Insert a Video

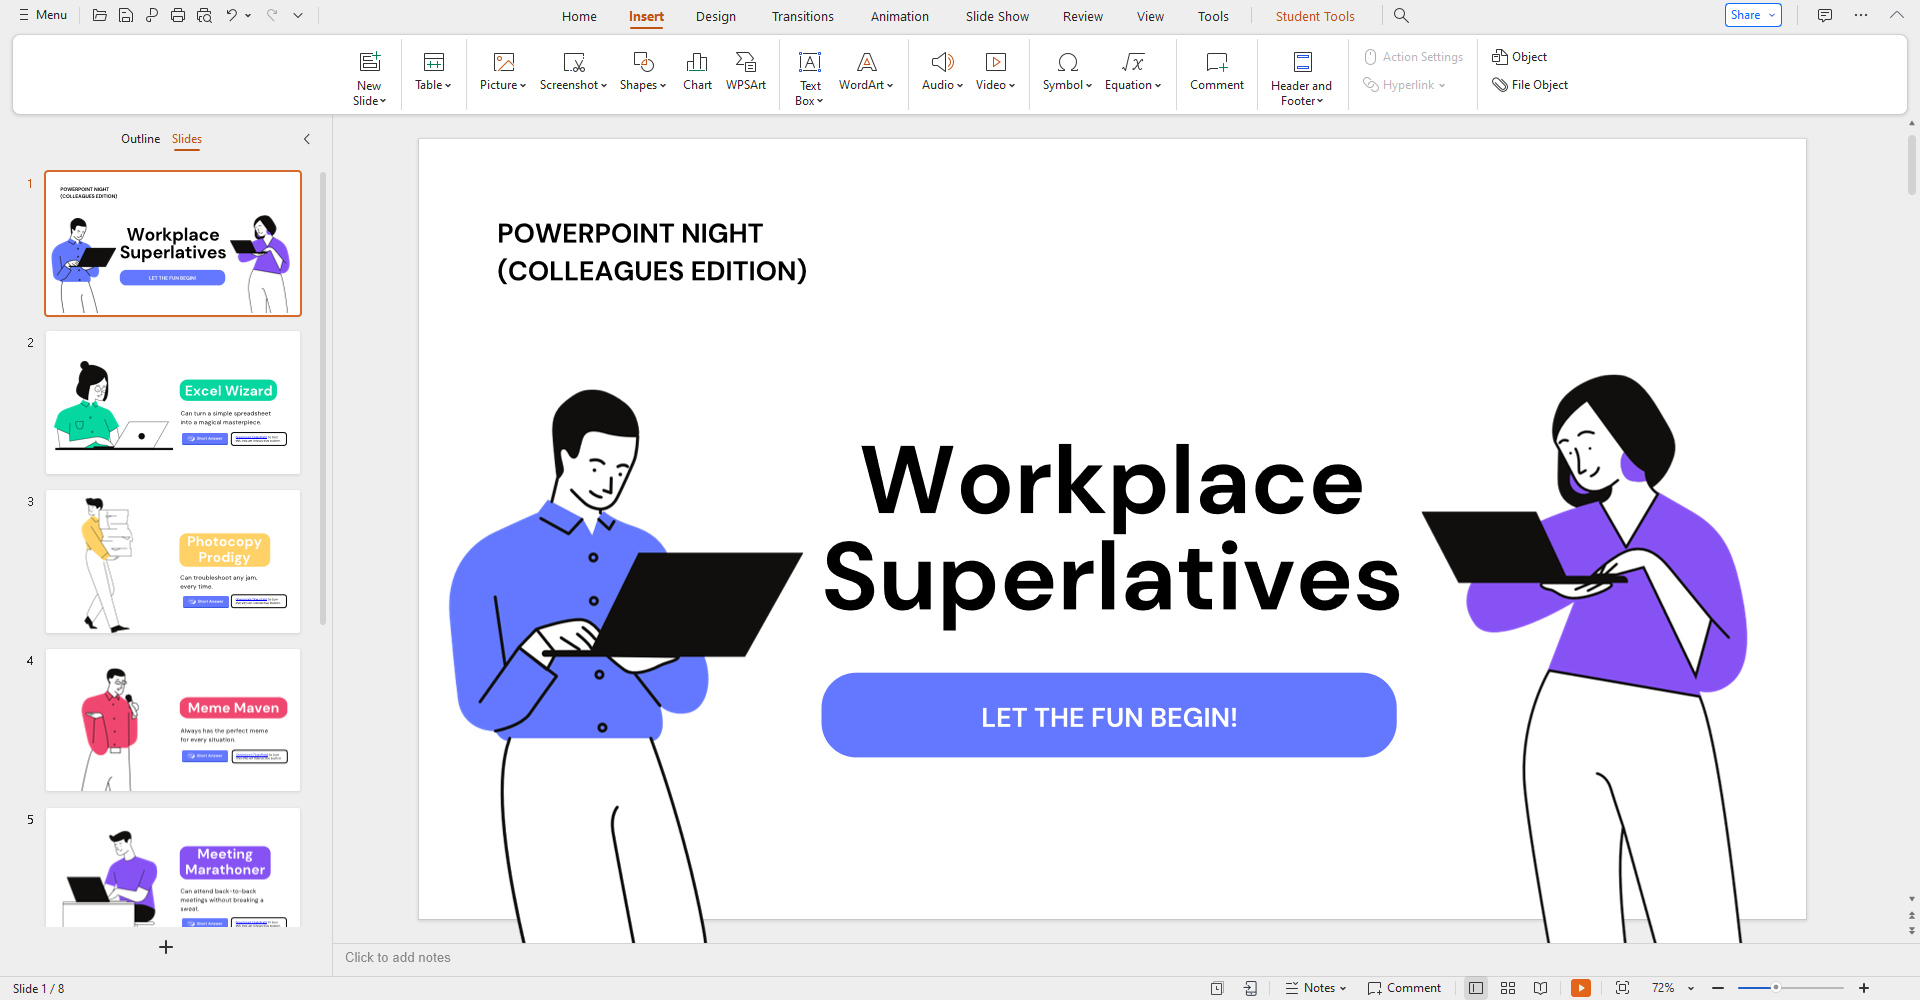pos(995,72)
